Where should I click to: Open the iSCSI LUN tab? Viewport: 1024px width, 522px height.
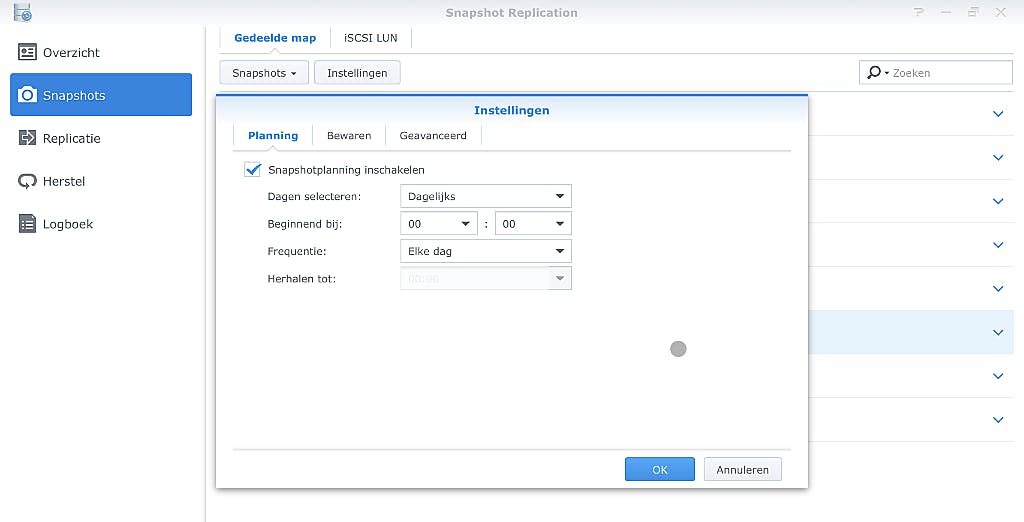[371, 38]
